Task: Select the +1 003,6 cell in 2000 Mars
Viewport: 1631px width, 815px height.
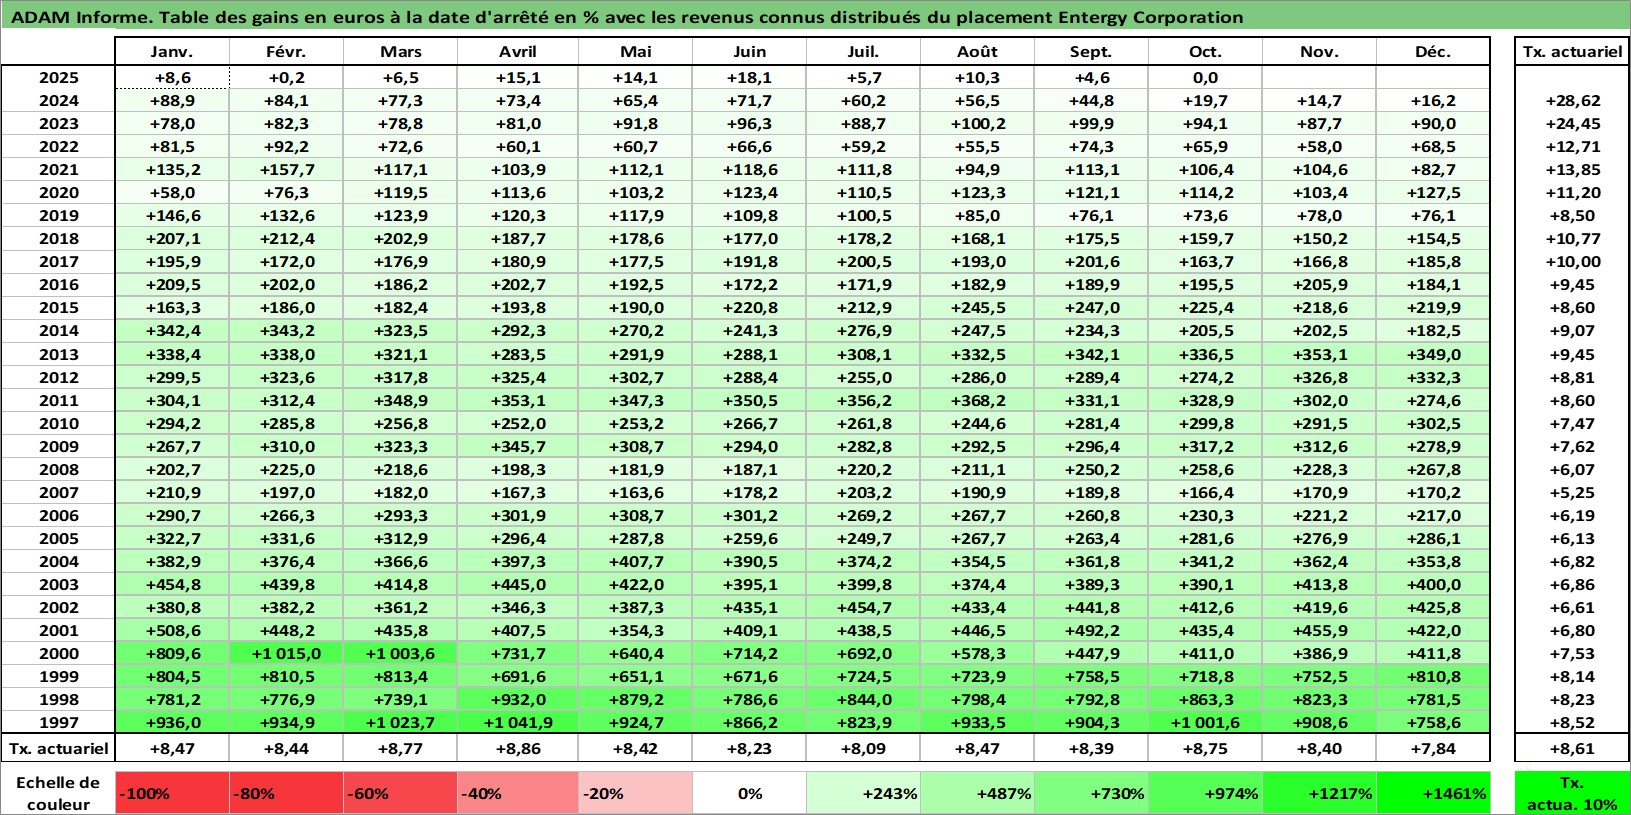Action: (400, 653)
